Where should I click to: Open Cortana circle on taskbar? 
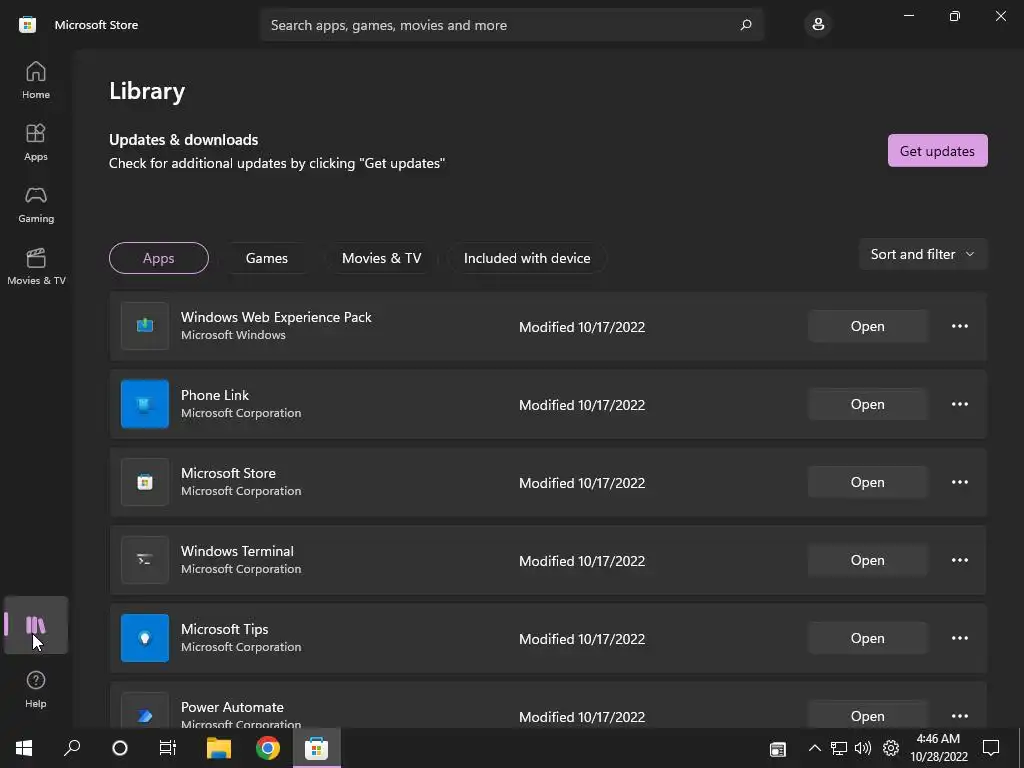coord(120,748)
